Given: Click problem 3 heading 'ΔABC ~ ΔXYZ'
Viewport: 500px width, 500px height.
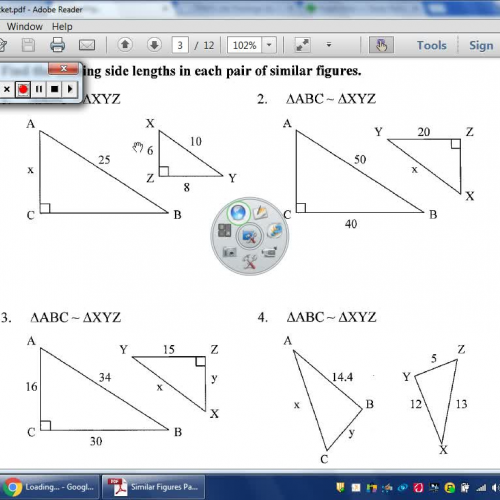Looking at the screenshot, I should coord(75,317).
